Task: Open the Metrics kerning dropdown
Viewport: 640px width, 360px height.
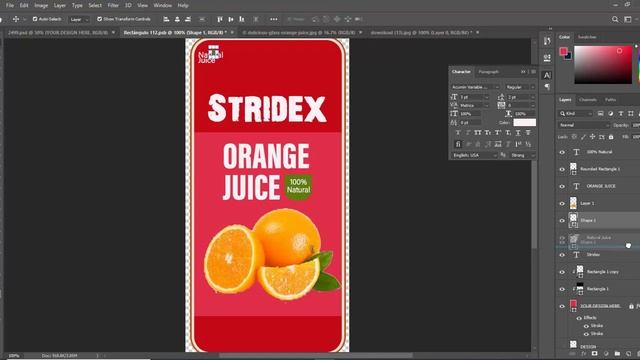Action: coord(474,105)
